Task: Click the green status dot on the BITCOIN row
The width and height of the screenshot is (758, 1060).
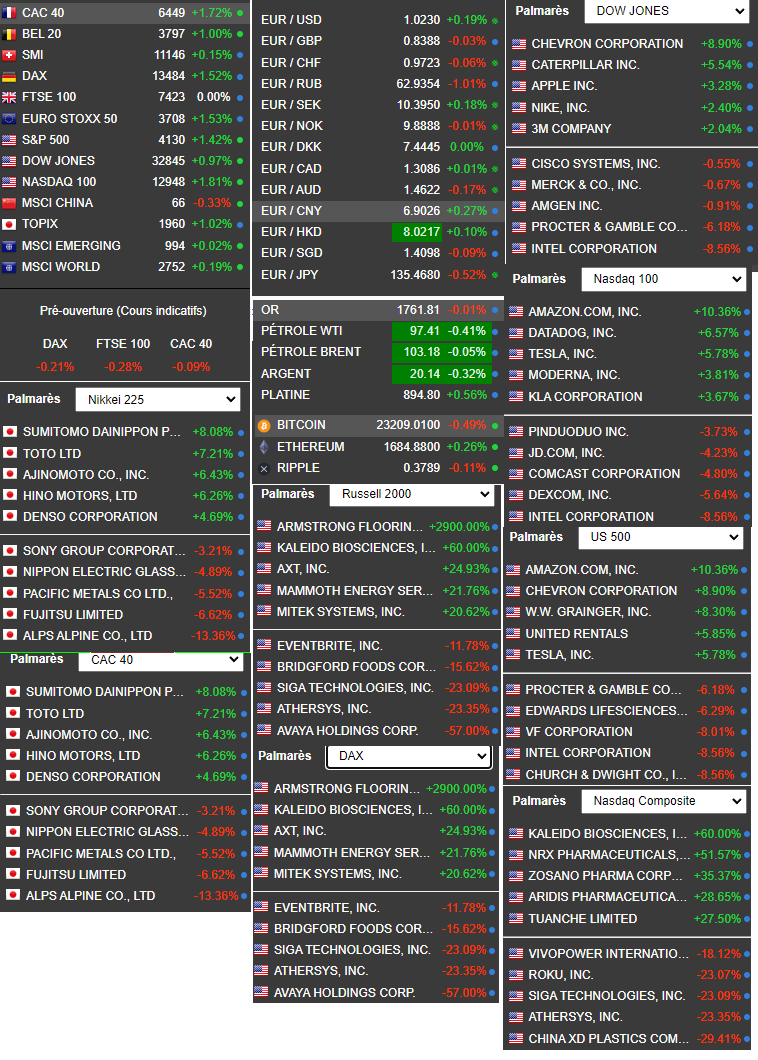Action: tap(495, 425)
